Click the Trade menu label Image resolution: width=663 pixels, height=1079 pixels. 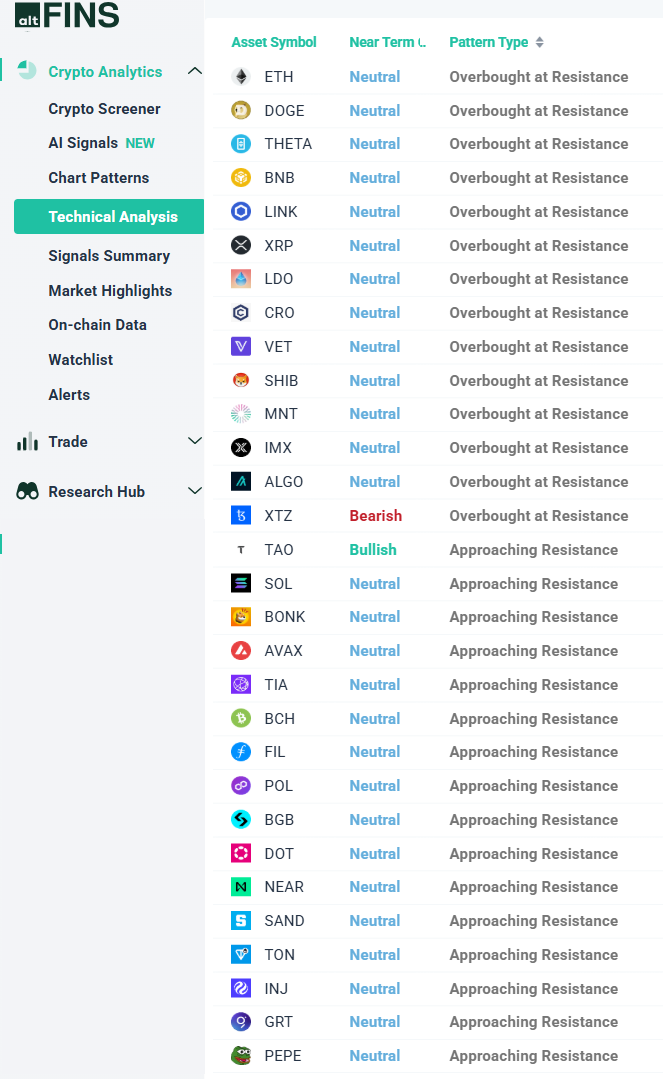click(67, 442)
